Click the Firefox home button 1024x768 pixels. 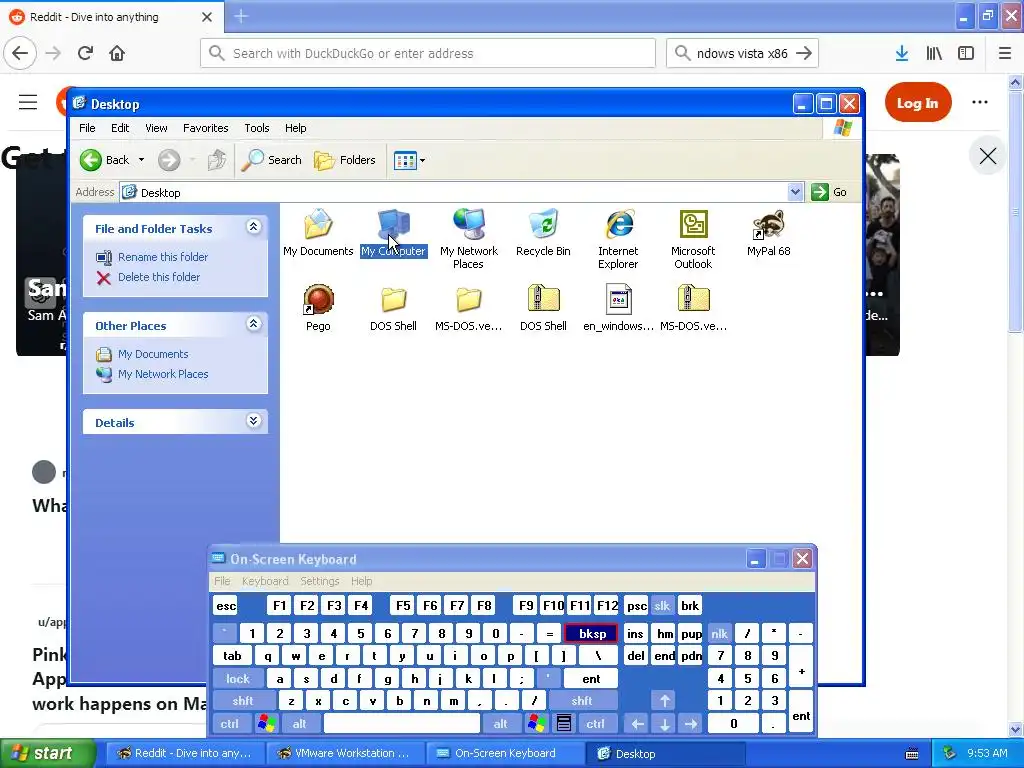click(x=117, y=53)
